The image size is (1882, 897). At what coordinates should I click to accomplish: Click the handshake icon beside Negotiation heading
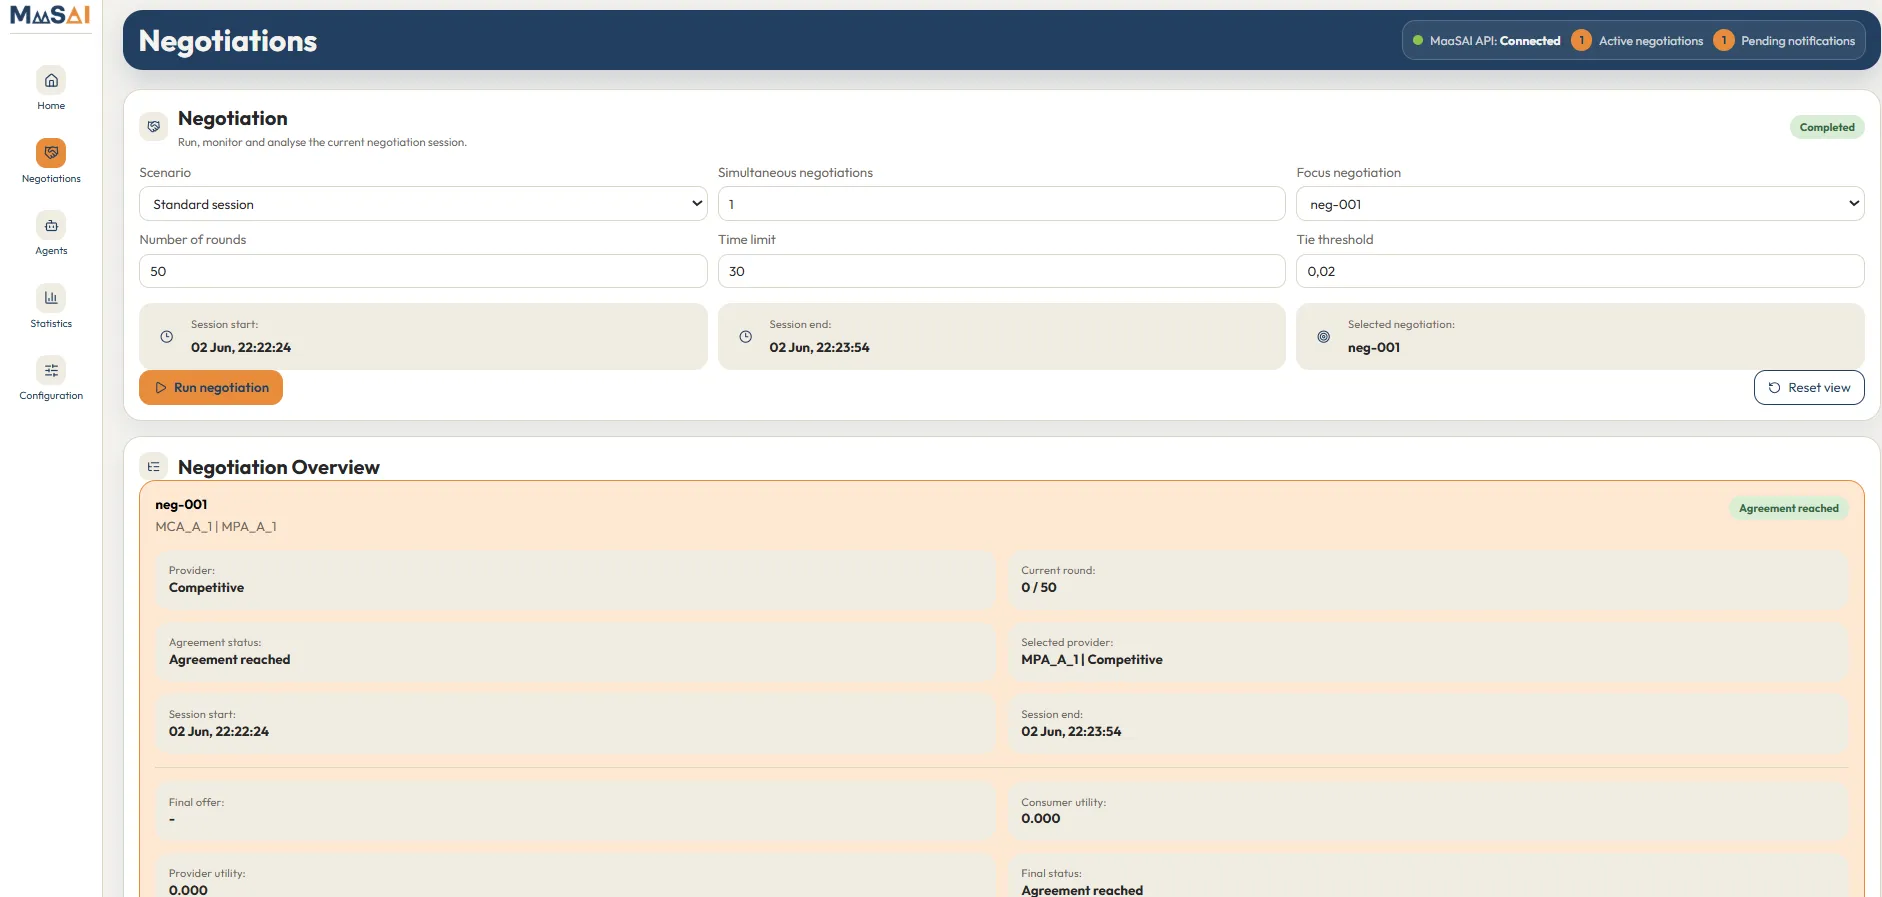[x=154, y=127]
